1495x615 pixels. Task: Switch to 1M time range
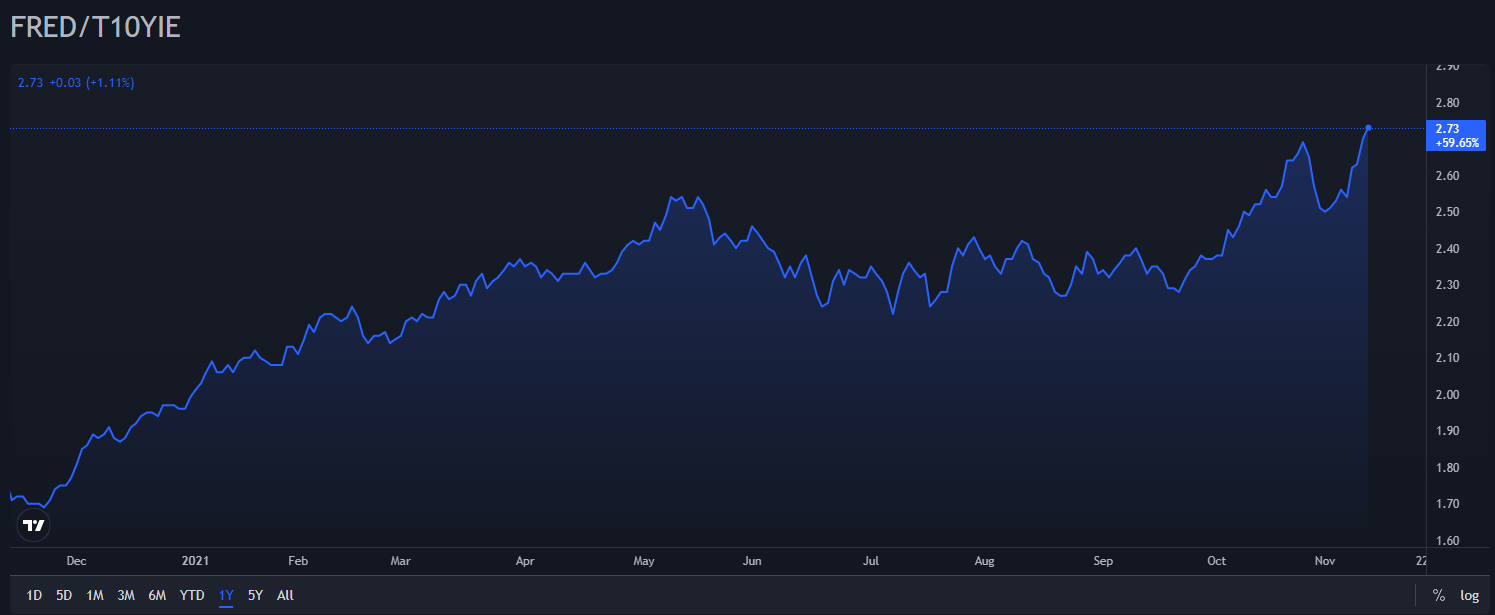[x=95, y=595]
